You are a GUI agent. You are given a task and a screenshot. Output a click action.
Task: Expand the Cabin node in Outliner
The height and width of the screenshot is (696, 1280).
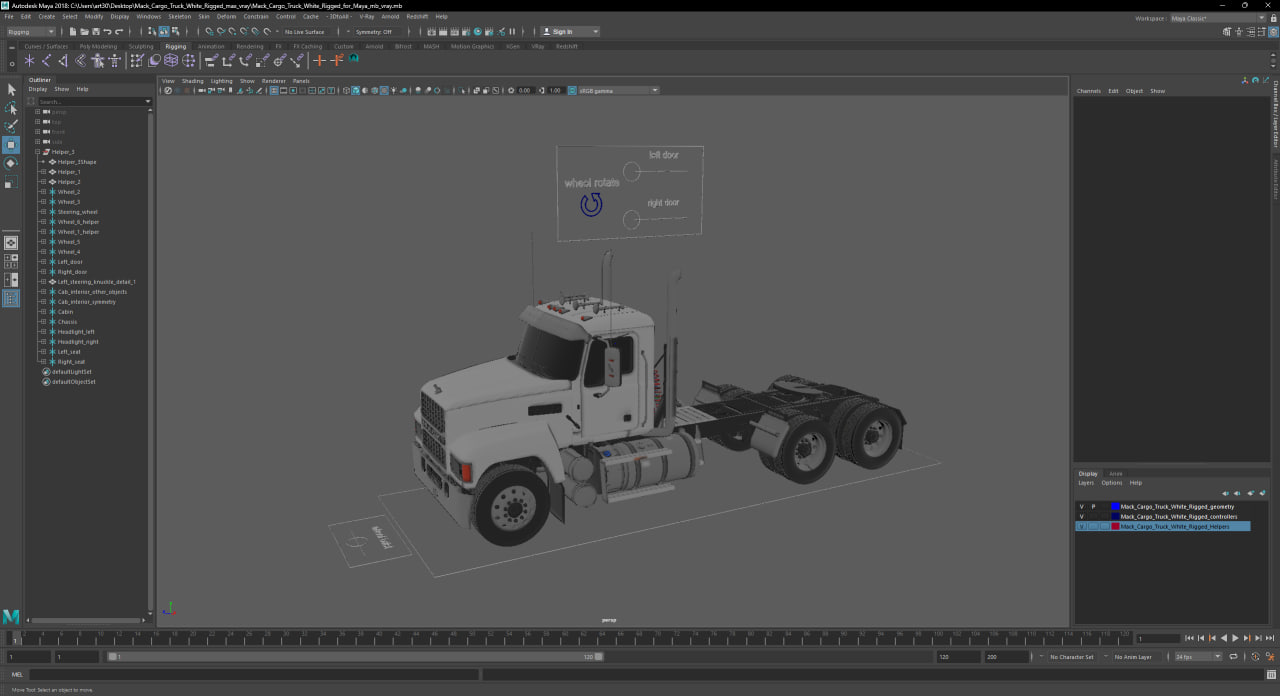(x=42, y=312)
